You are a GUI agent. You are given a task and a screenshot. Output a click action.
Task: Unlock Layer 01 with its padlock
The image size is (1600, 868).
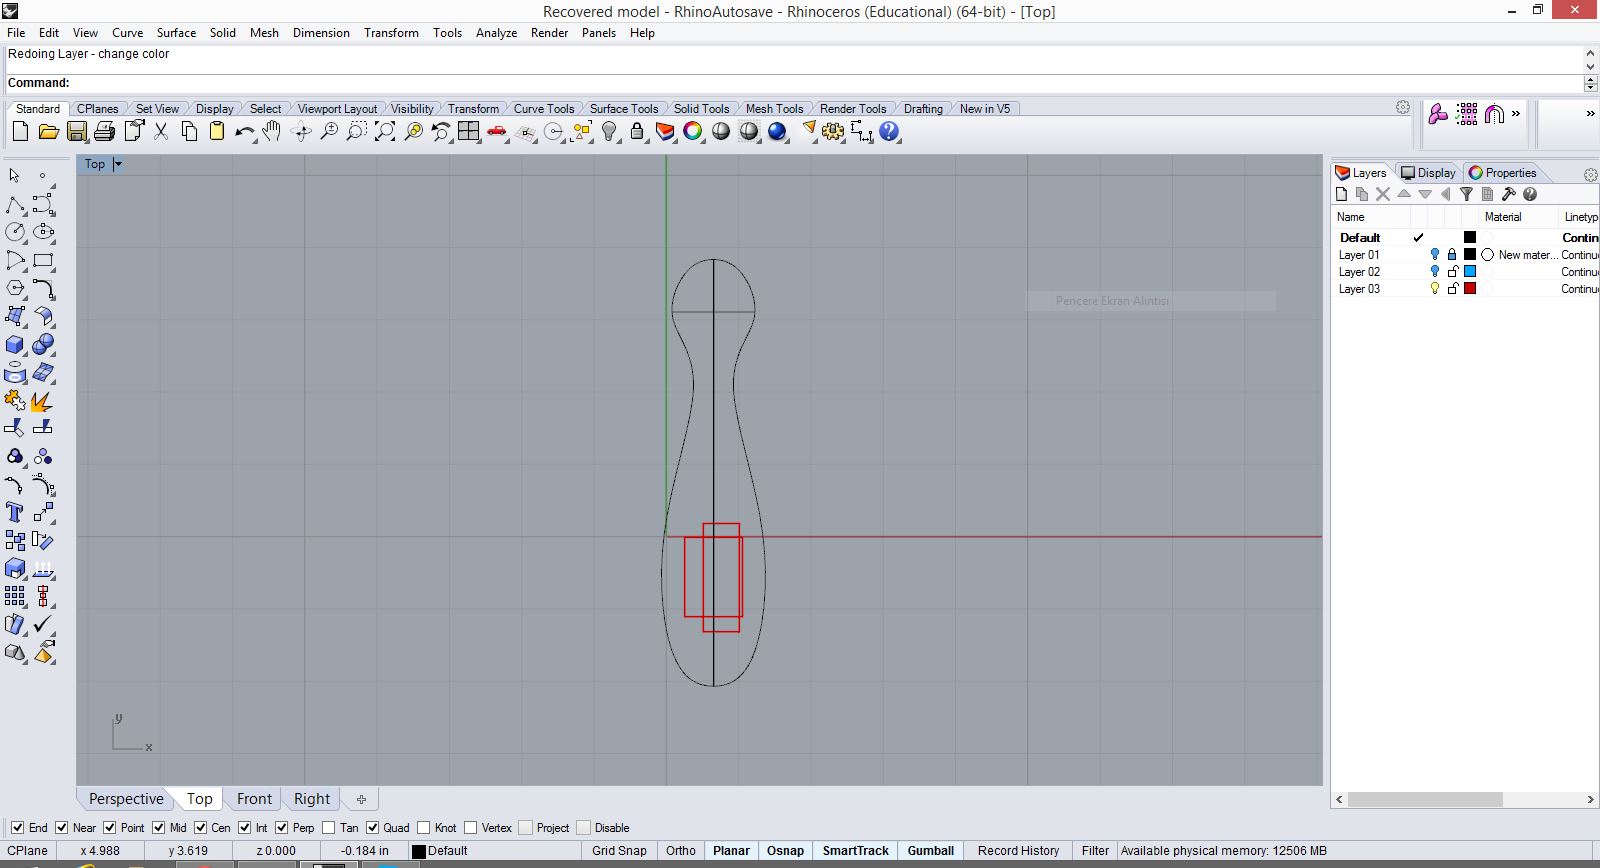click(x=1452, y=255)
